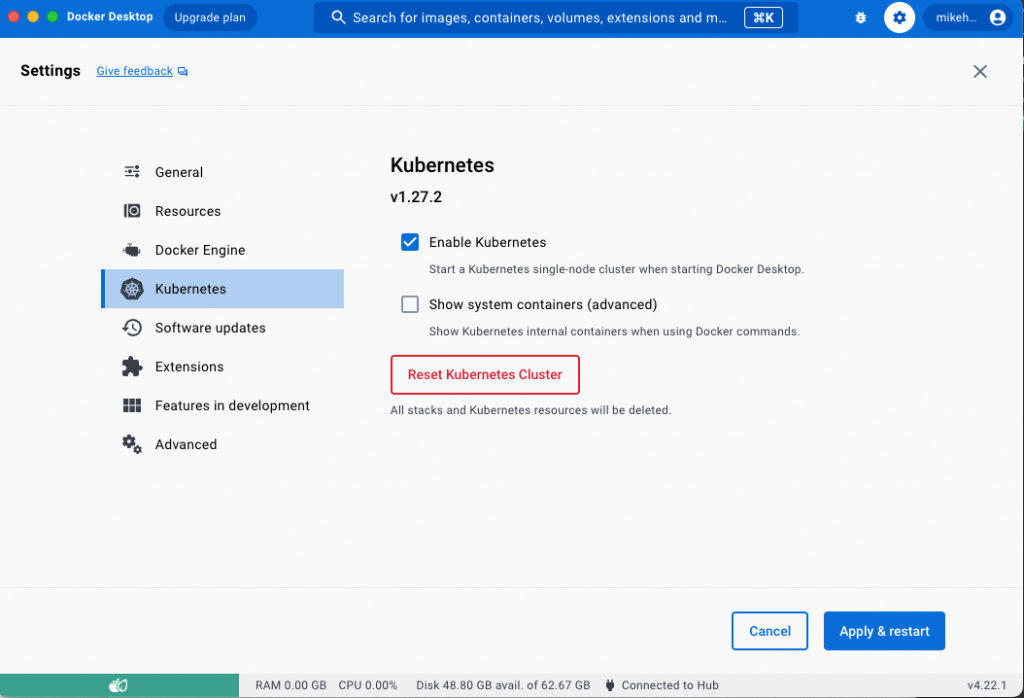This screenshot has height=698, width=1024.
Task: Click the Resources disk icon
Action: click(132, 211)
